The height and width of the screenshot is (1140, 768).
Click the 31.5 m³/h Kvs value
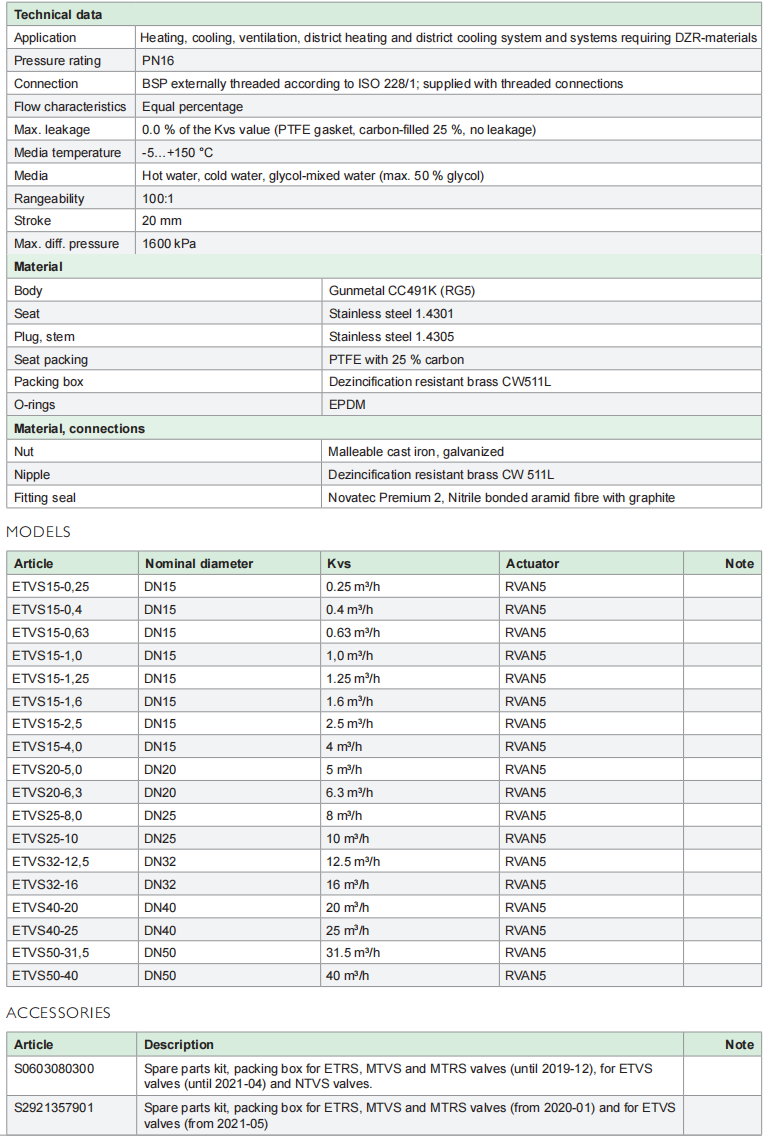pyautogui.click(x=353, y=952)
